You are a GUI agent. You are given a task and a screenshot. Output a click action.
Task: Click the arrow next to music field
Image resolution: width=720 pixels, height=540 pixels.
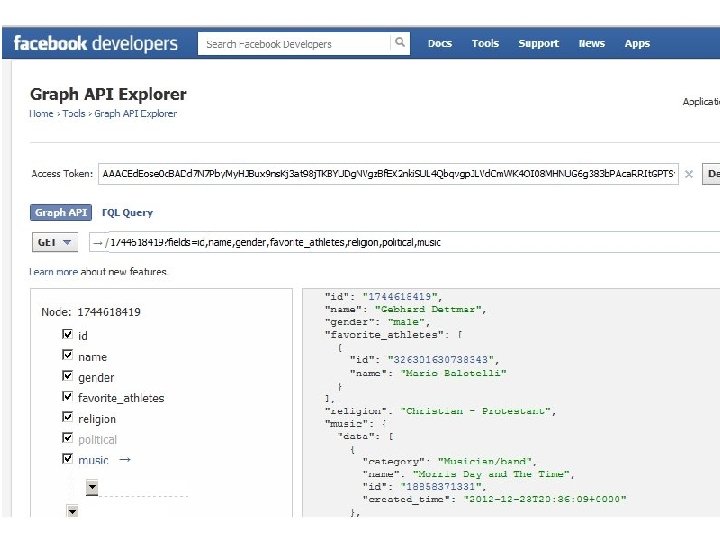[124, 459]
